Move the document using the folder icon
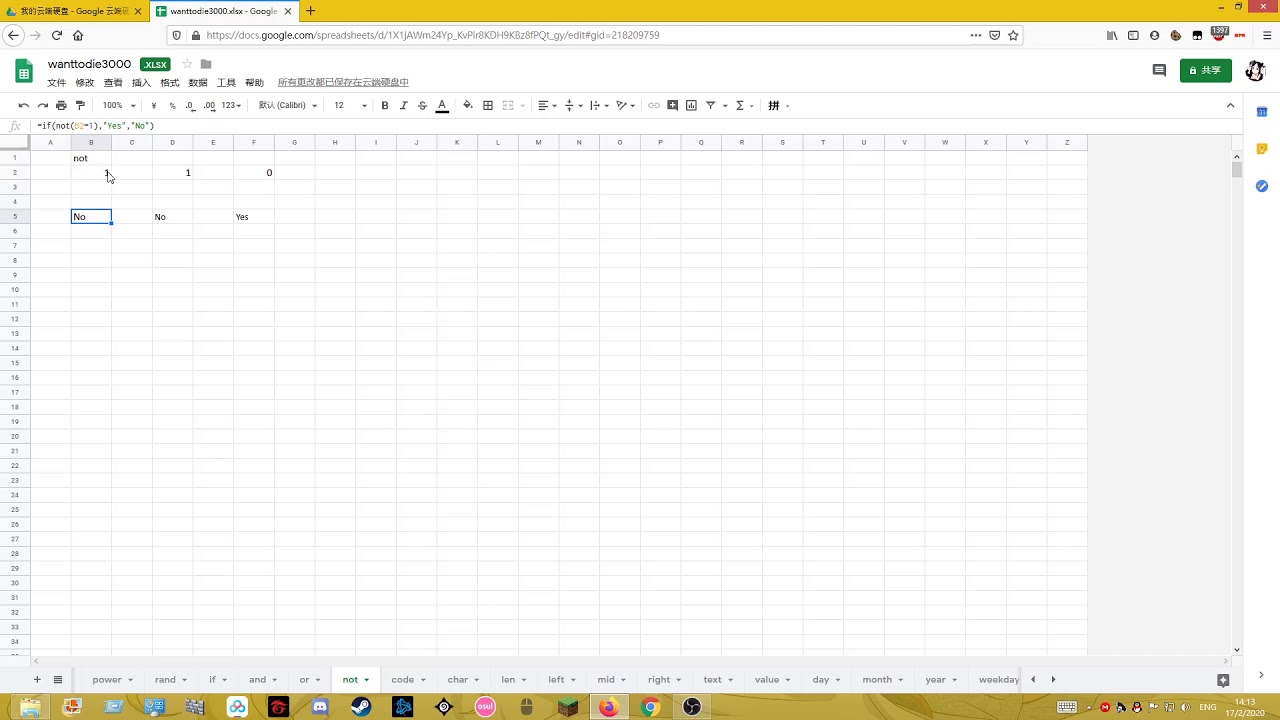The height and width of the screenshot is (720, 1280). (x=206, y=64)
